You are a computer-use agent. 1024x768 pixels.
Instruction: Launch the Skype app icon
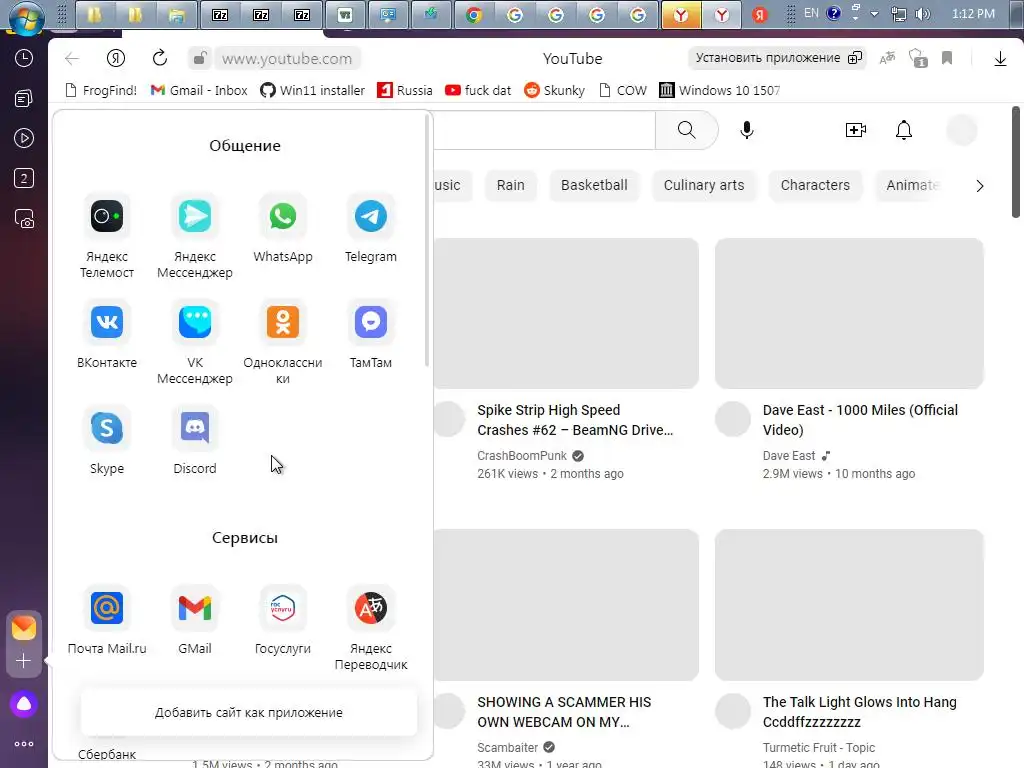coord(107,428)
